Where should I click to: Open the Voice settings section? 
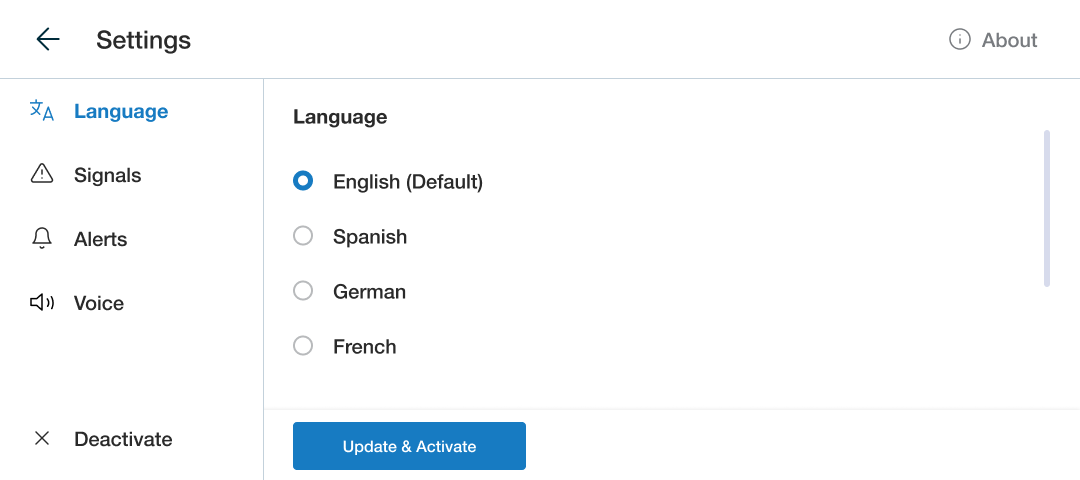[x=99, y=303]
